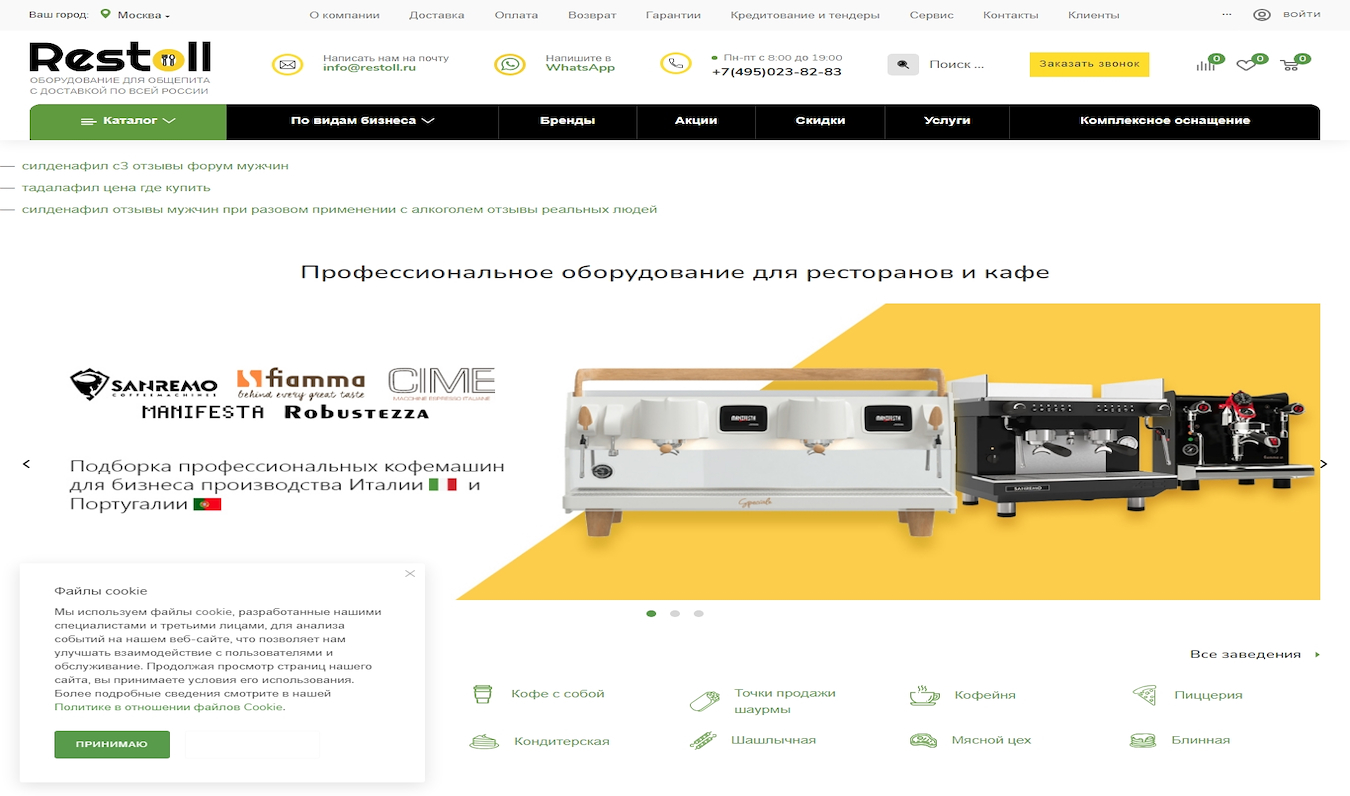This screenshot has width=1350, height=796.
Task: Open the Гарантии top link
Action: pyautogui.click(x=673, y=15)
